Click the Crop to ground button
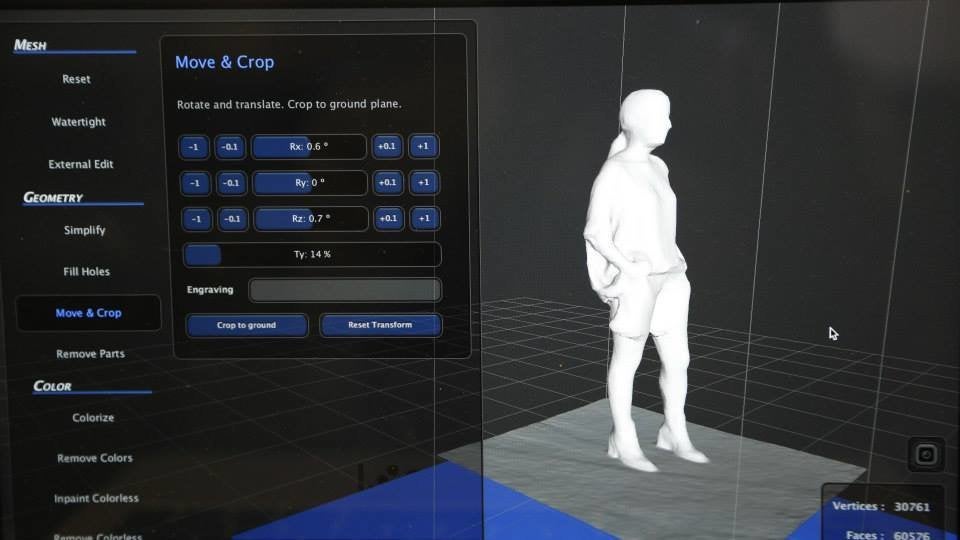 pyautogui.click(x=247, y=325)
